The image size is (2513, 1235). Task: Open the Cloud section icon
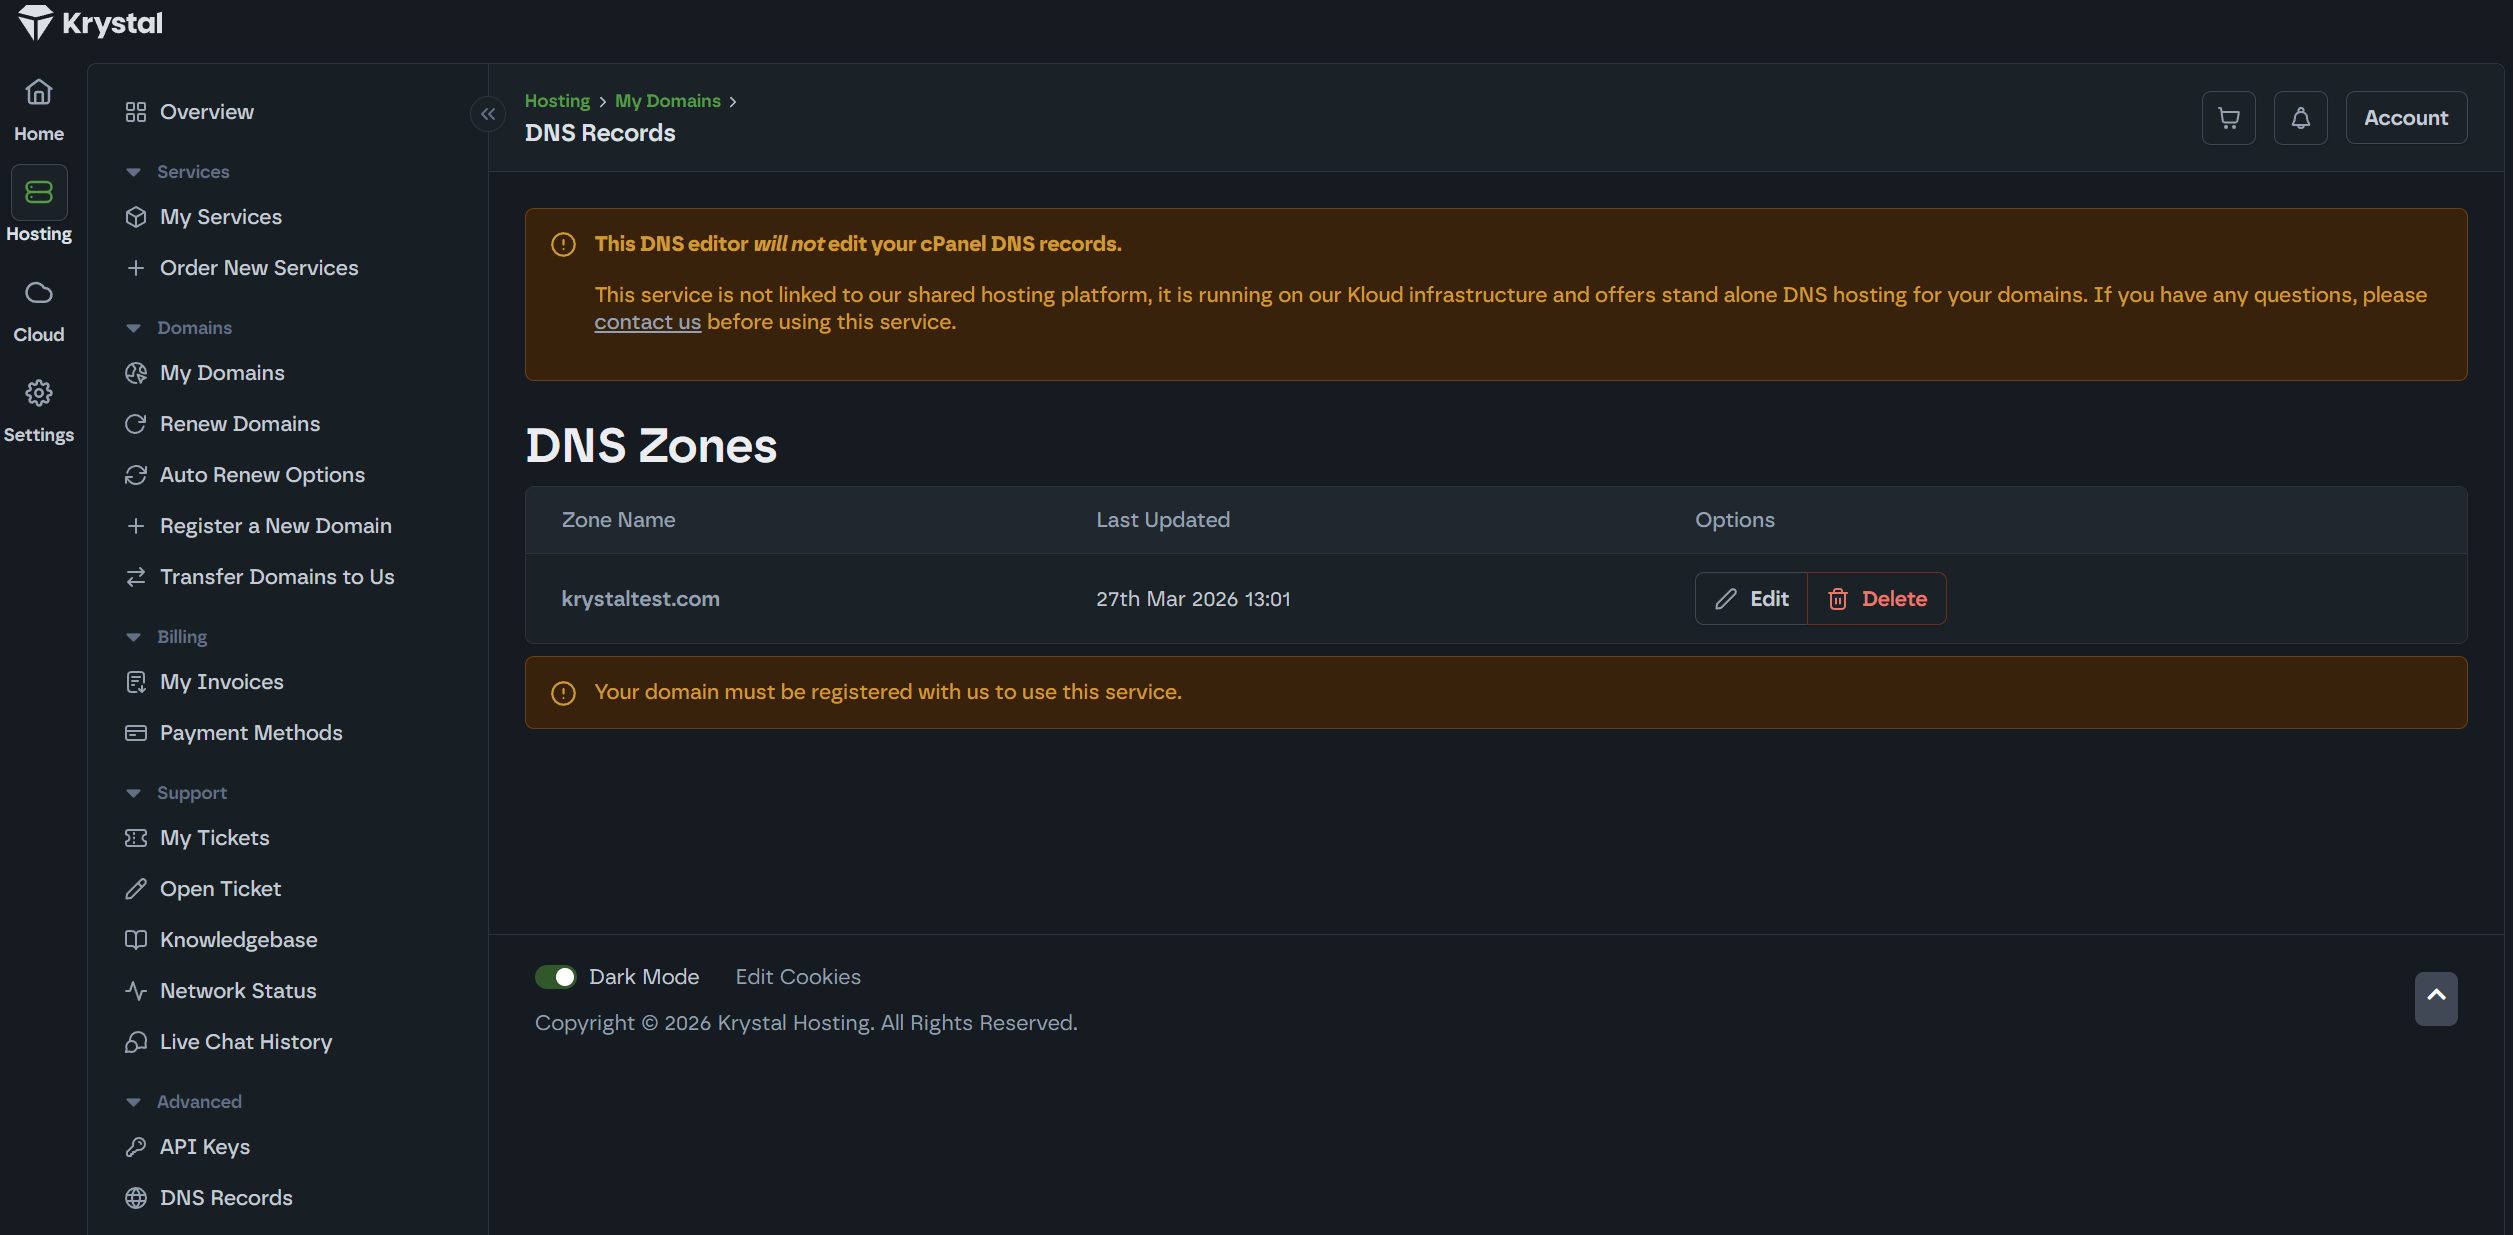click(39, 310)
